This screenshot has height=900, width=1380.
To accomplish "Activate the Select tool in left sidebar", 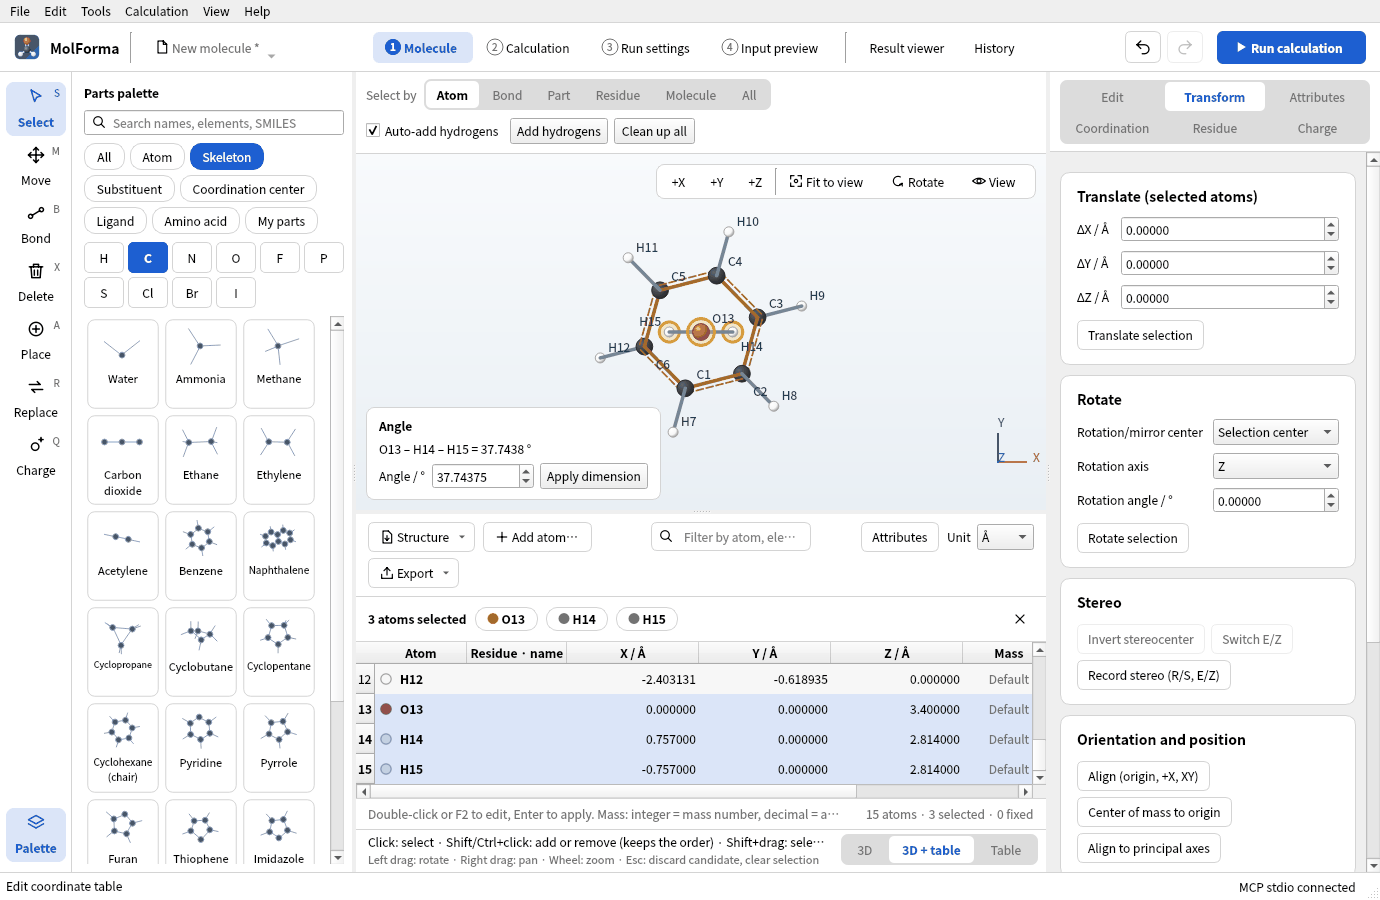I will tap(36, 108).
